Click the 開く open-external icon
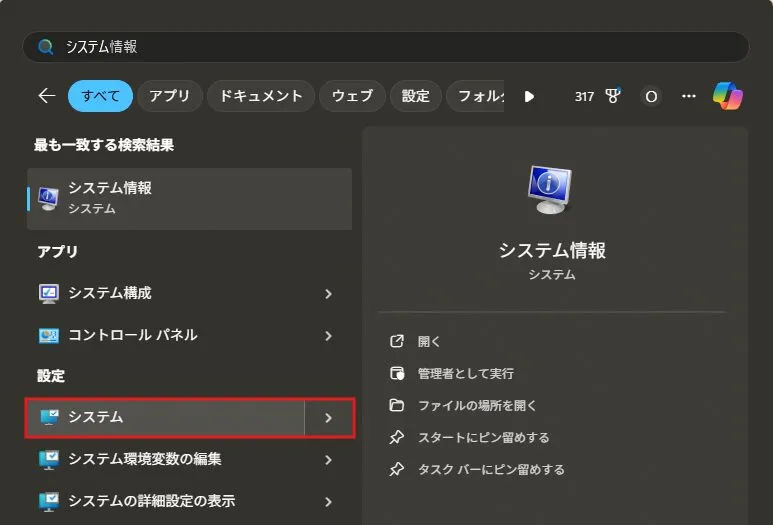 tap(397, 341)
